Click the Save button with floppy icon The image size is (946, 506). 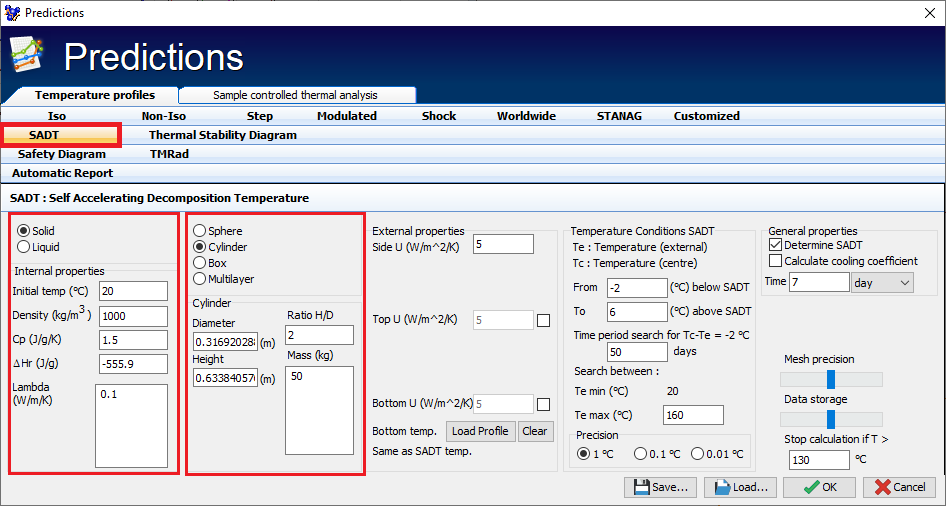(660, 487)
